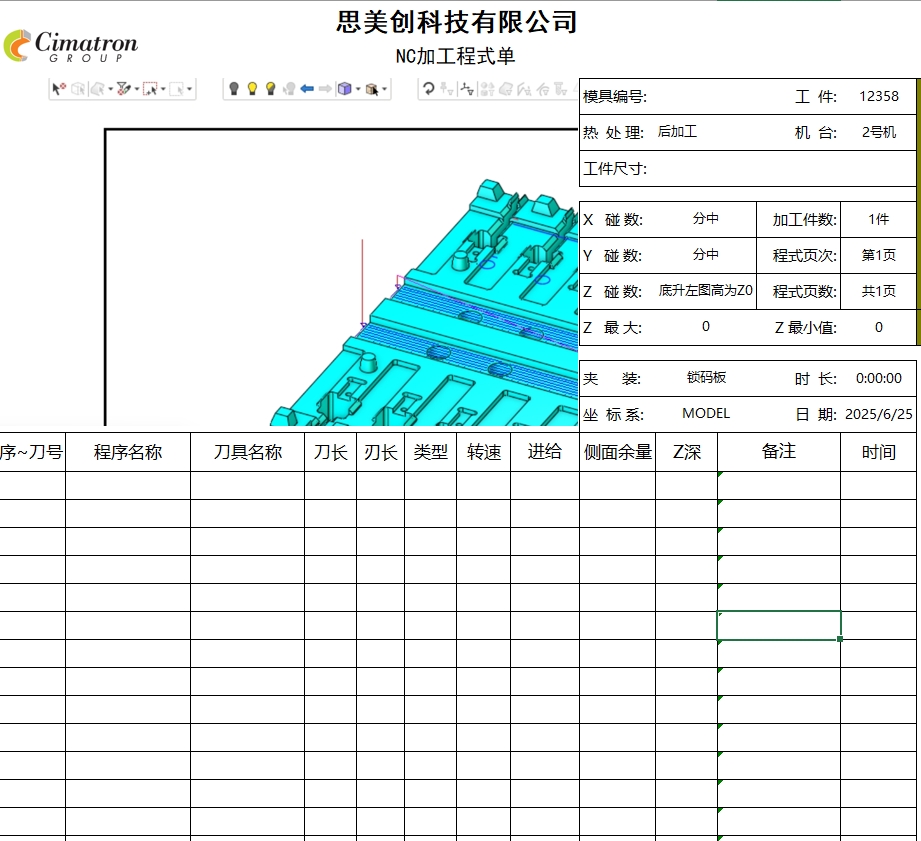Select the red dashed box selection tool

click(x=150, y=89)
